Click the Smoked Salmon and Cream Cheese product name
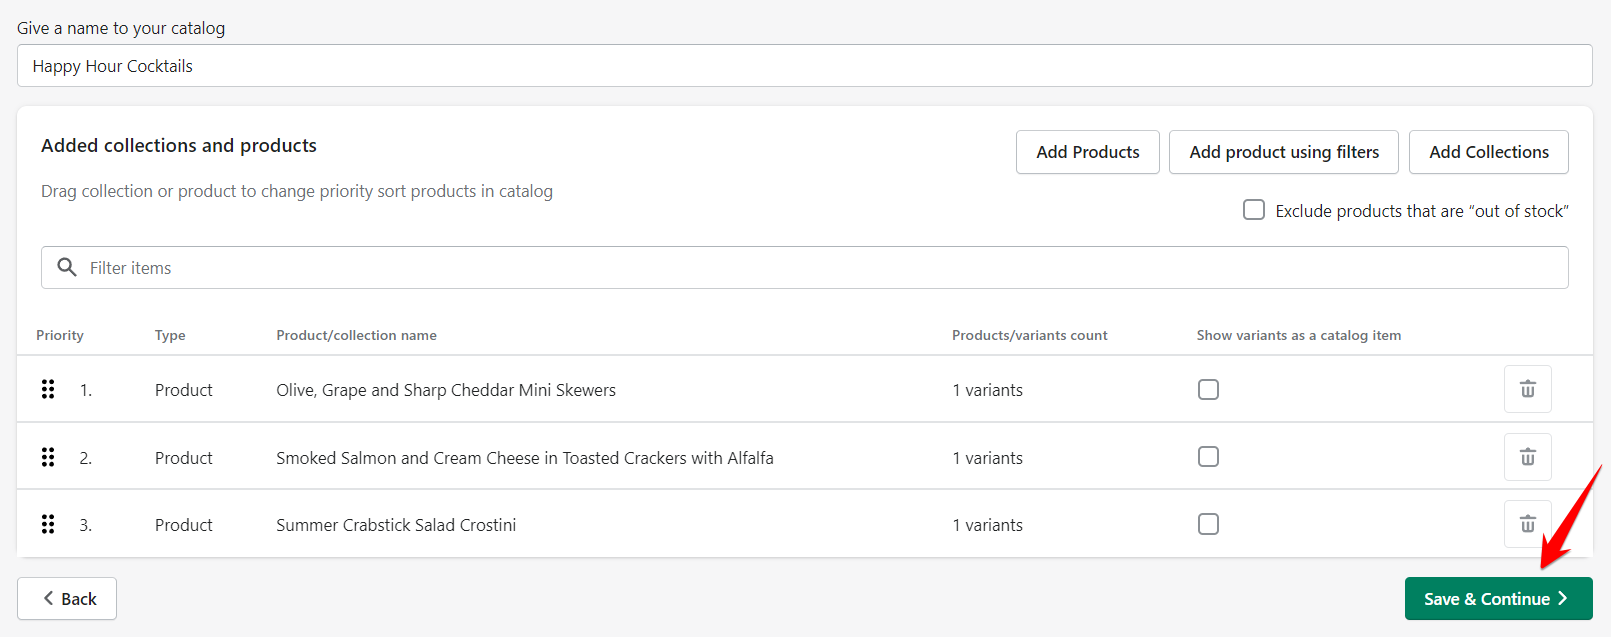This screenshot has height=637, width=1611. click(x=524, y=458)
